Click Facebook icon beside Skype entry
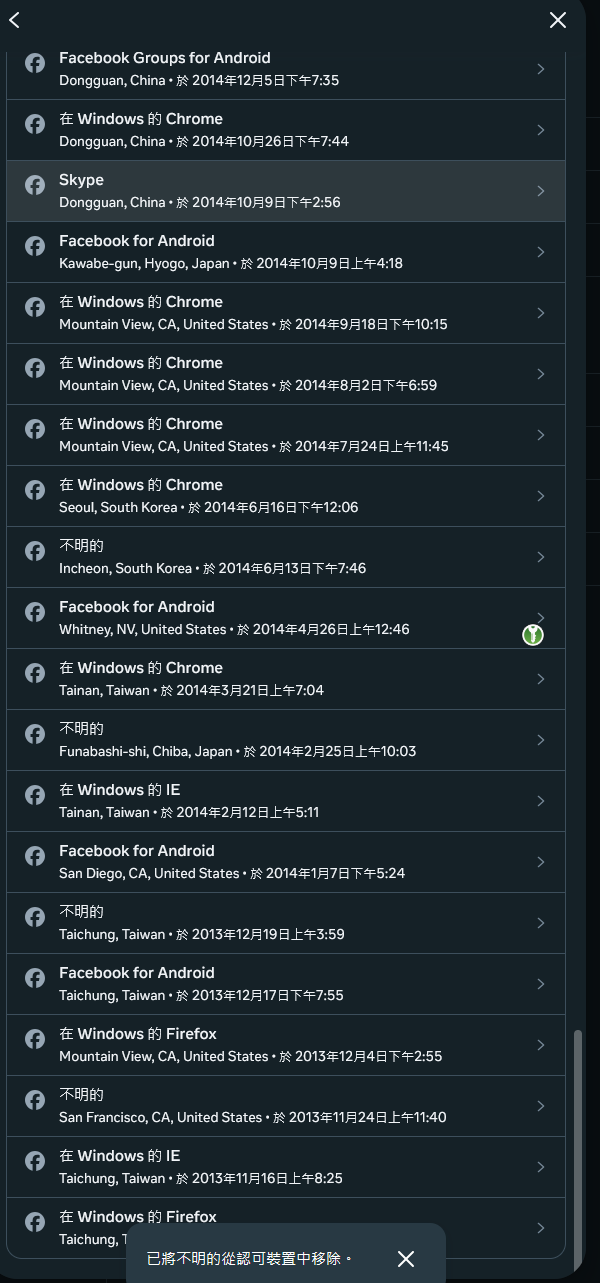The width and height of the screenshot is (600, 1283). (35, 185)
